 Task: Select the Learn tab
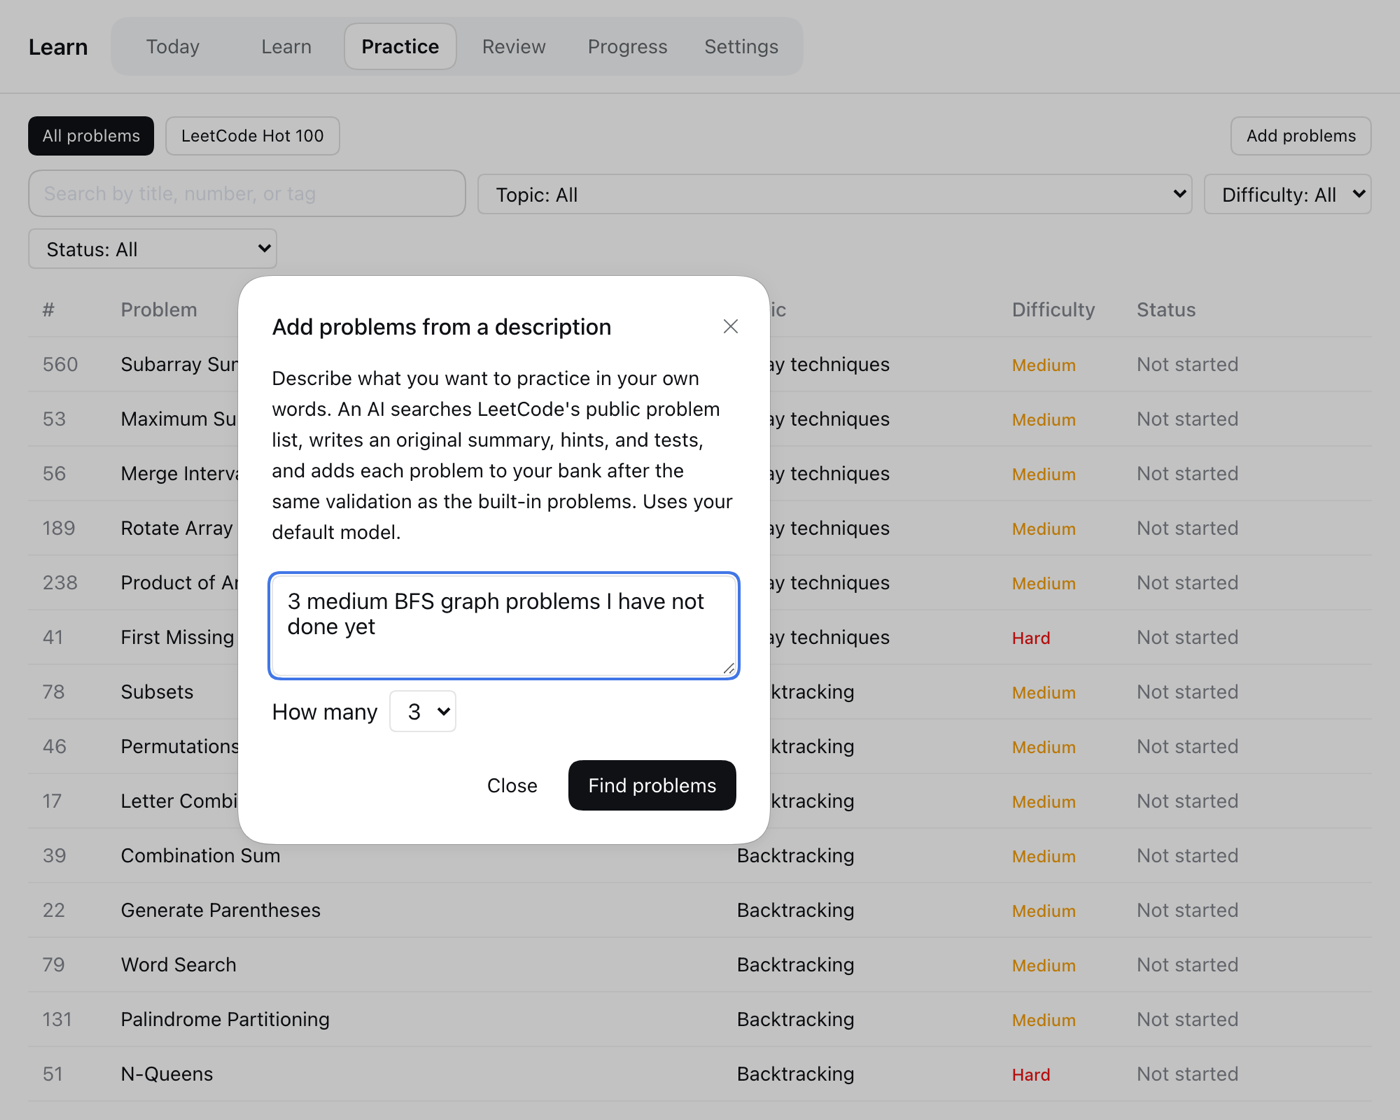(286, 47)
